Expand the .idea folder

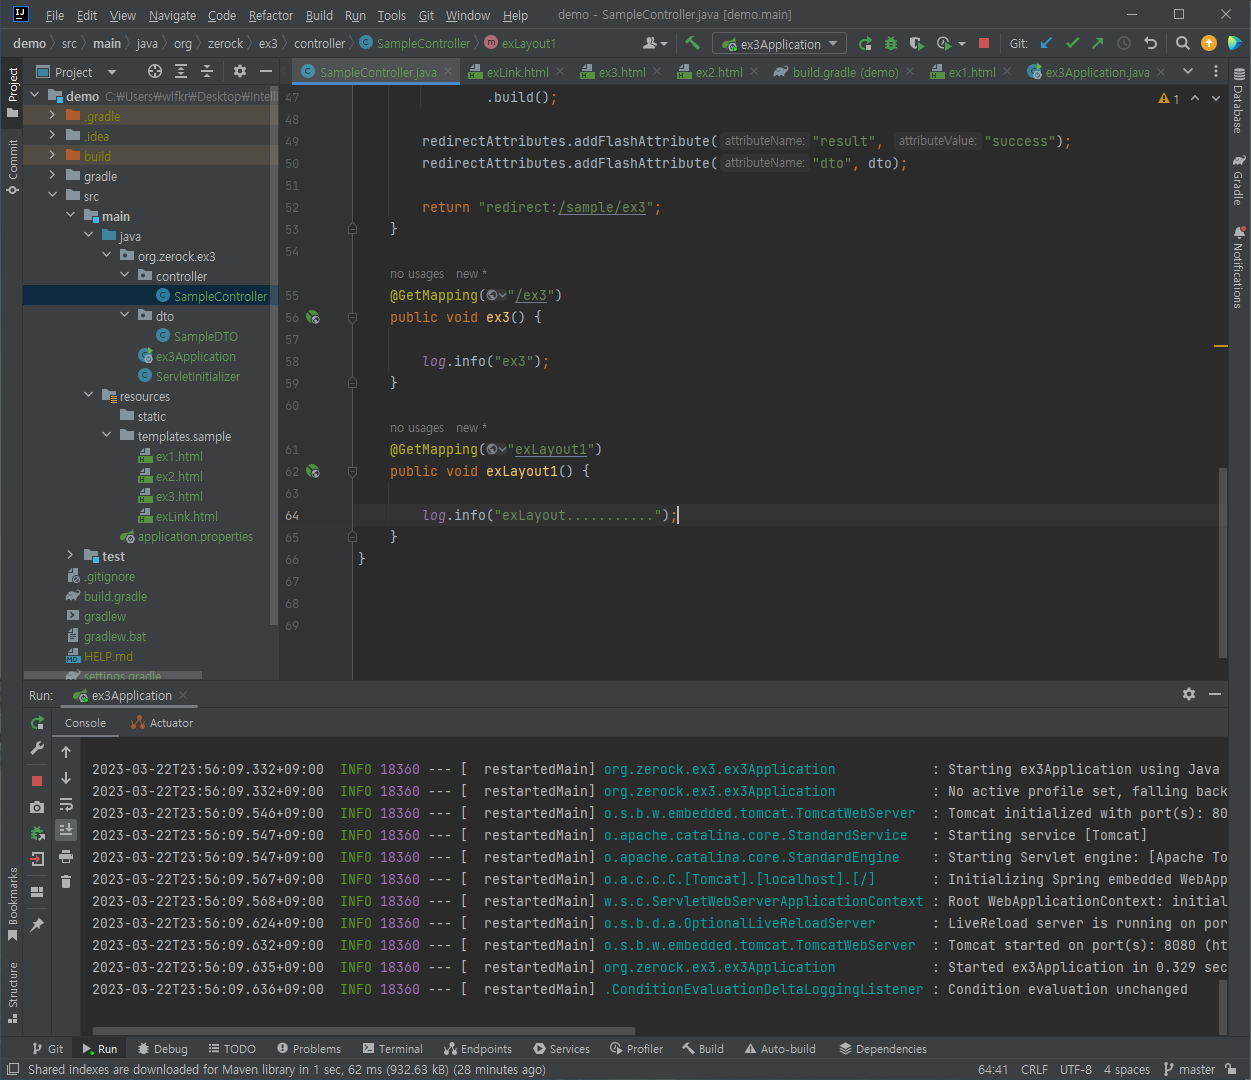[x=52, y=136]
